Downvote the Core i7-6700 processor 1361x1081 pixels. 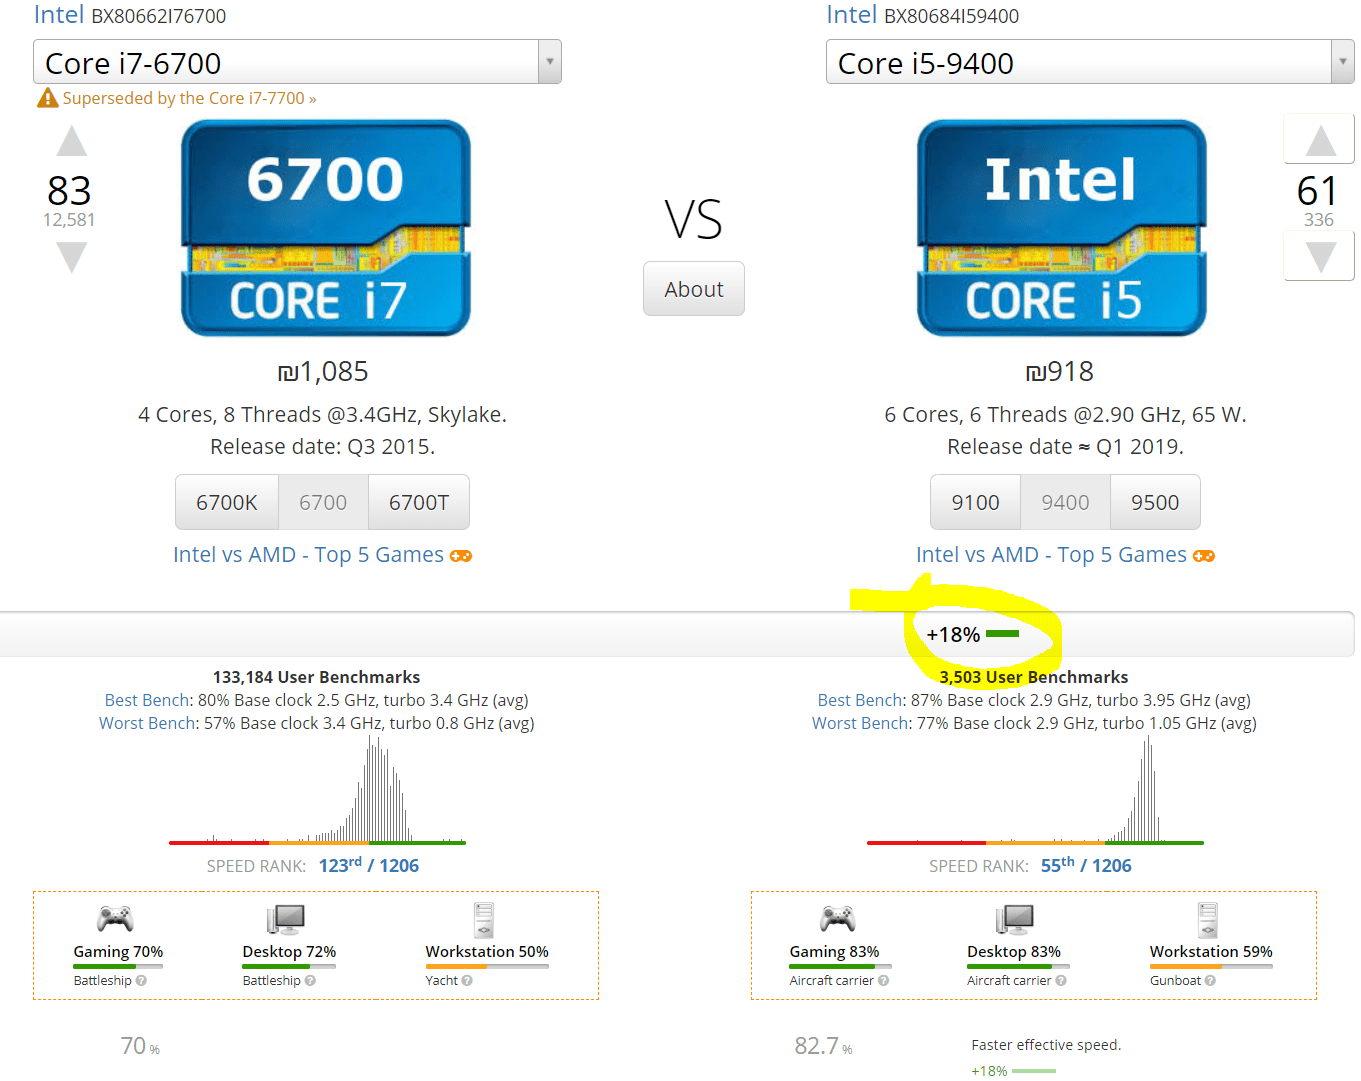(71, 257)
